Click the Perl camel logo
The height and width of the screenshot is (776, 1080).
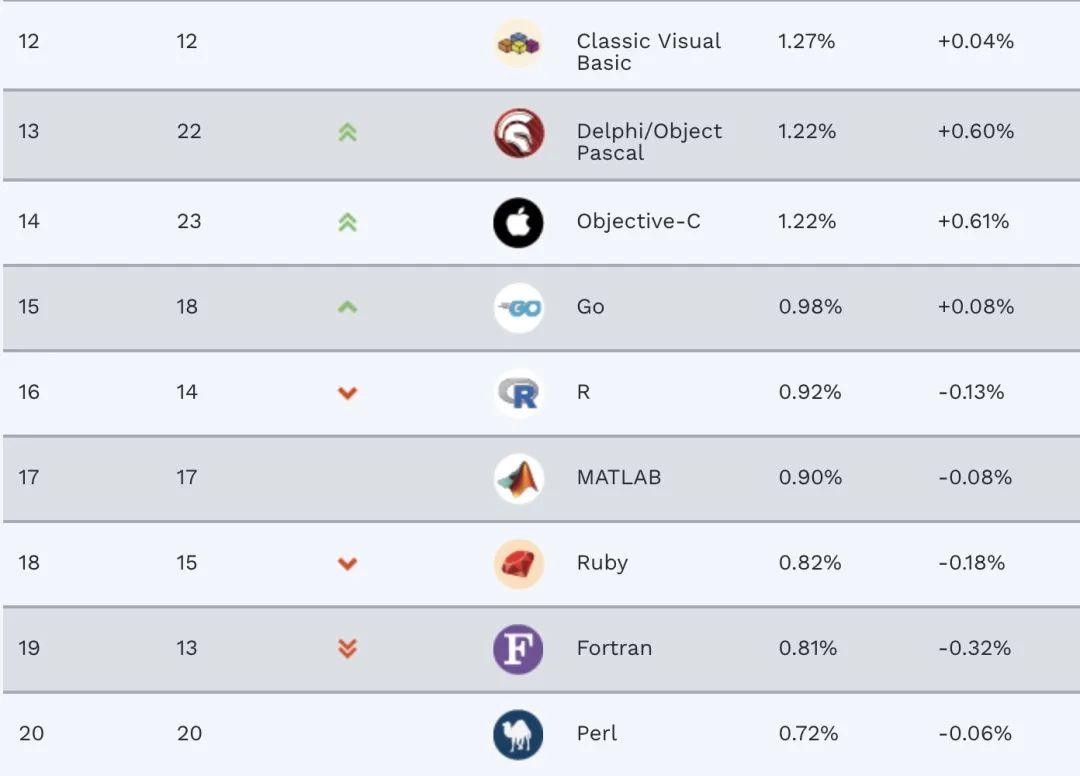(518, 734)
